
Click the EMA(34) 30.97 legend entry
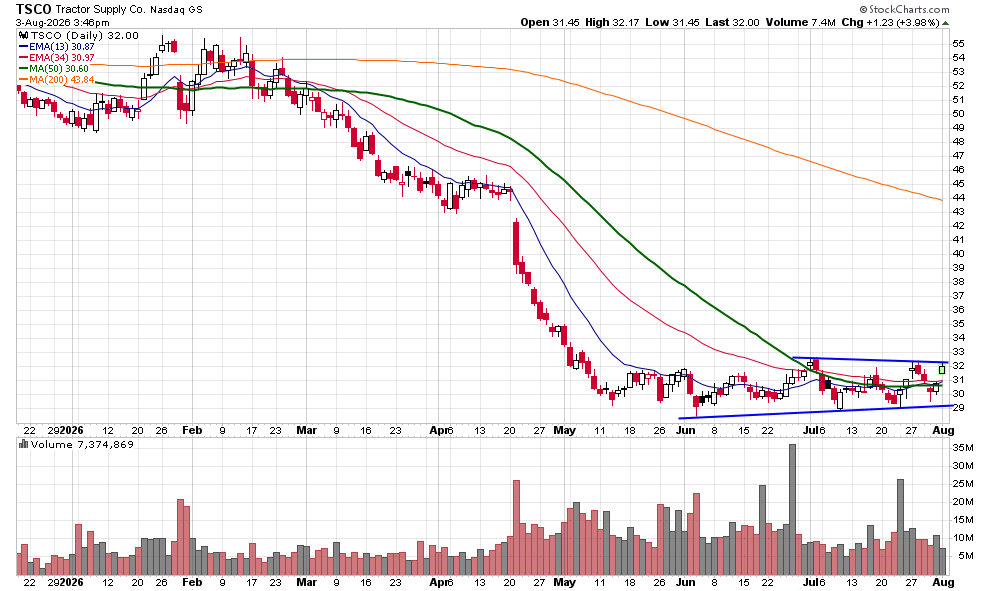tap(61, 57)
